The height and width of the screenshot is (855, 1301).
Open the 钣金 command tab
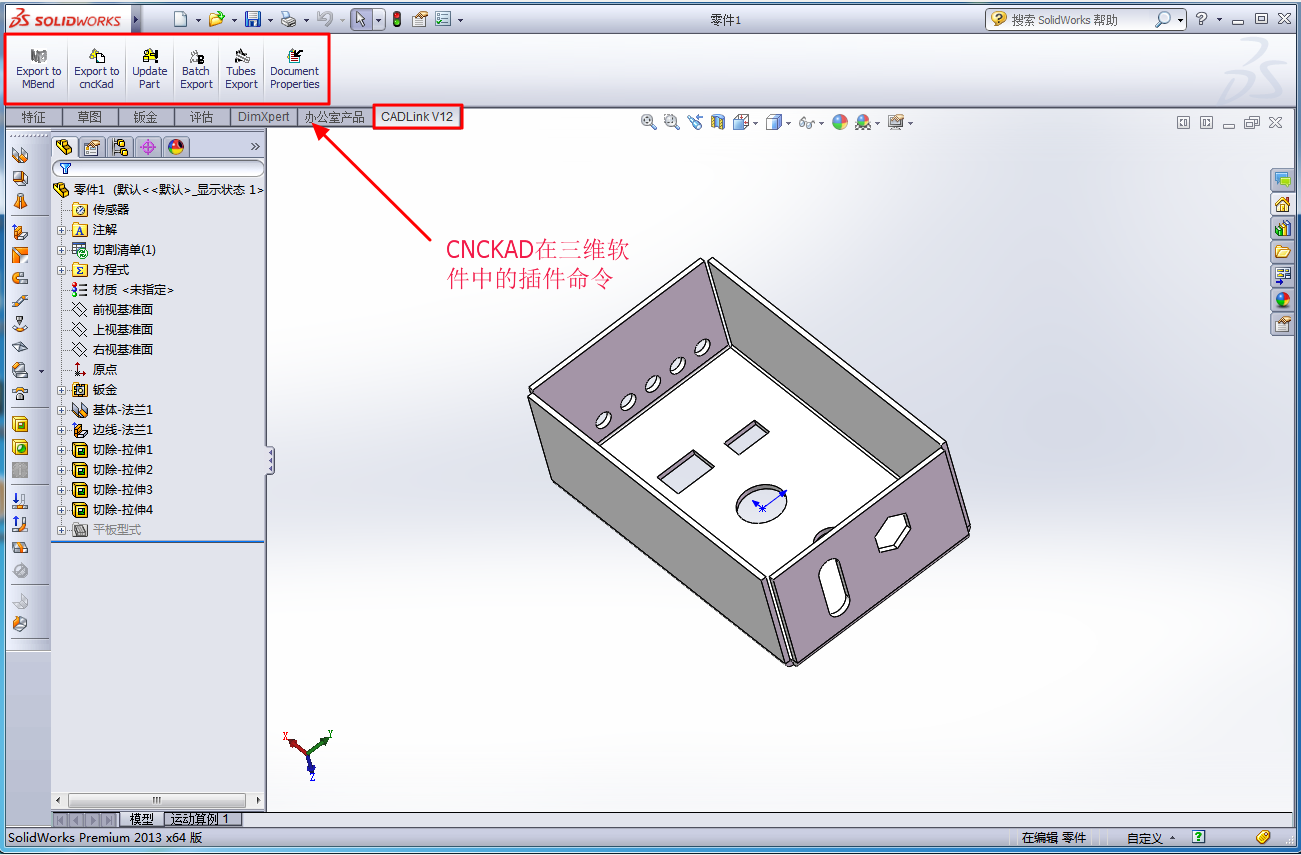146,117
